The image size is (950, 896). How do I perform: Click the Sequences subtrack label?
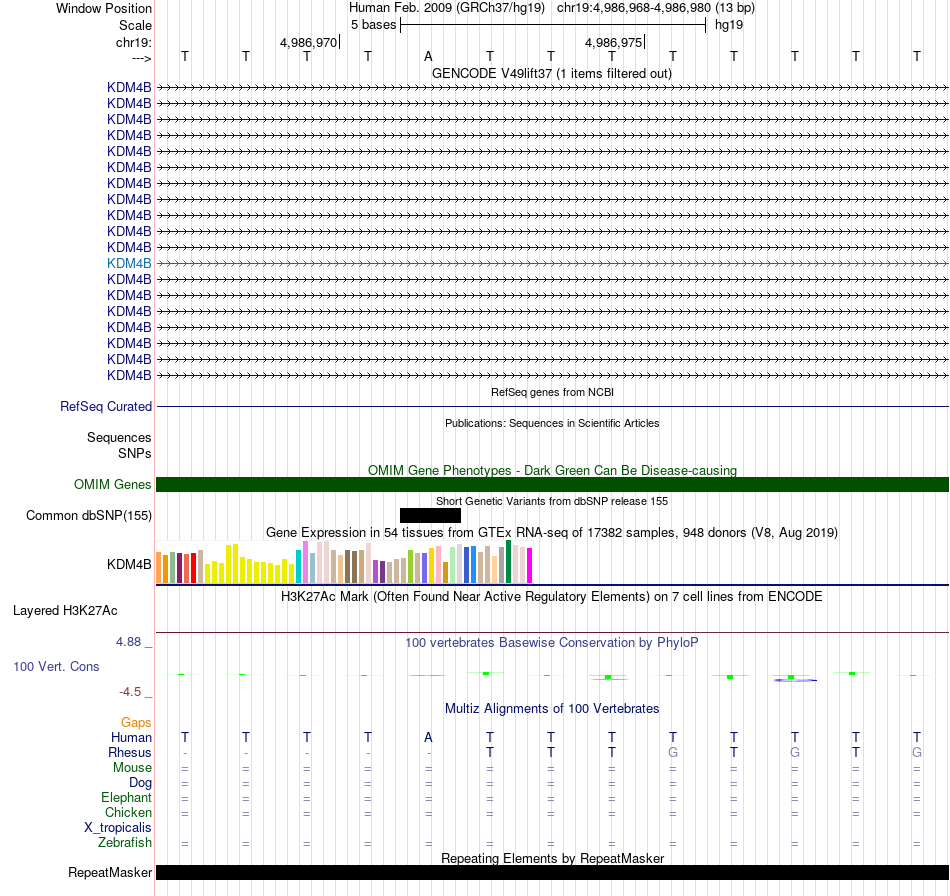point(119,437)
